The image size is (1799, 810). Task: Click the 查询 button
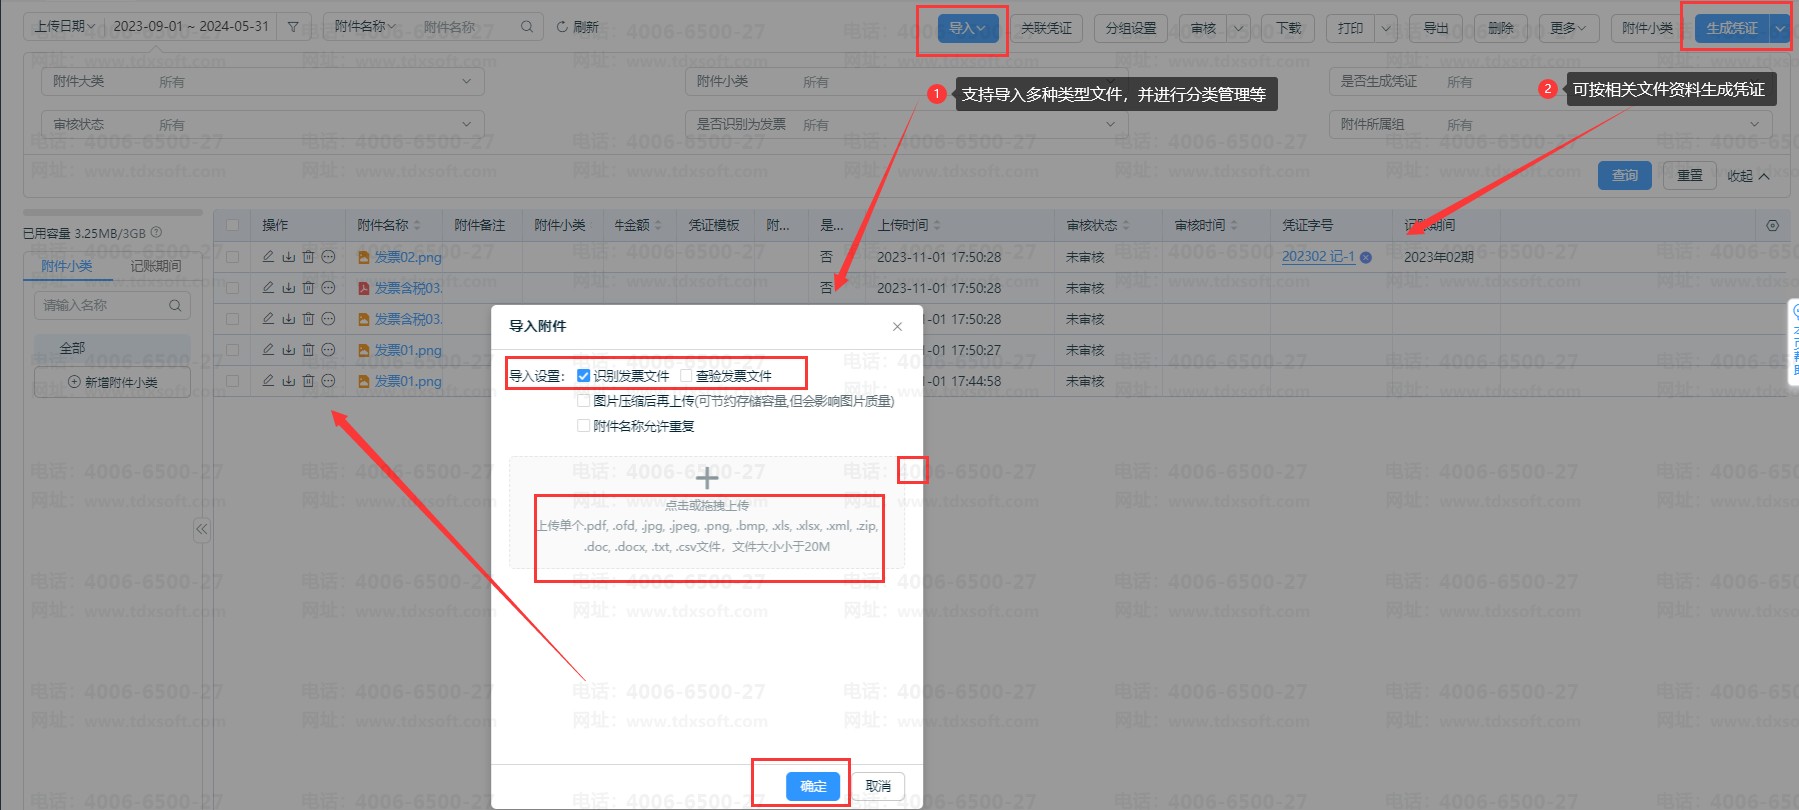pos(1624,175)
